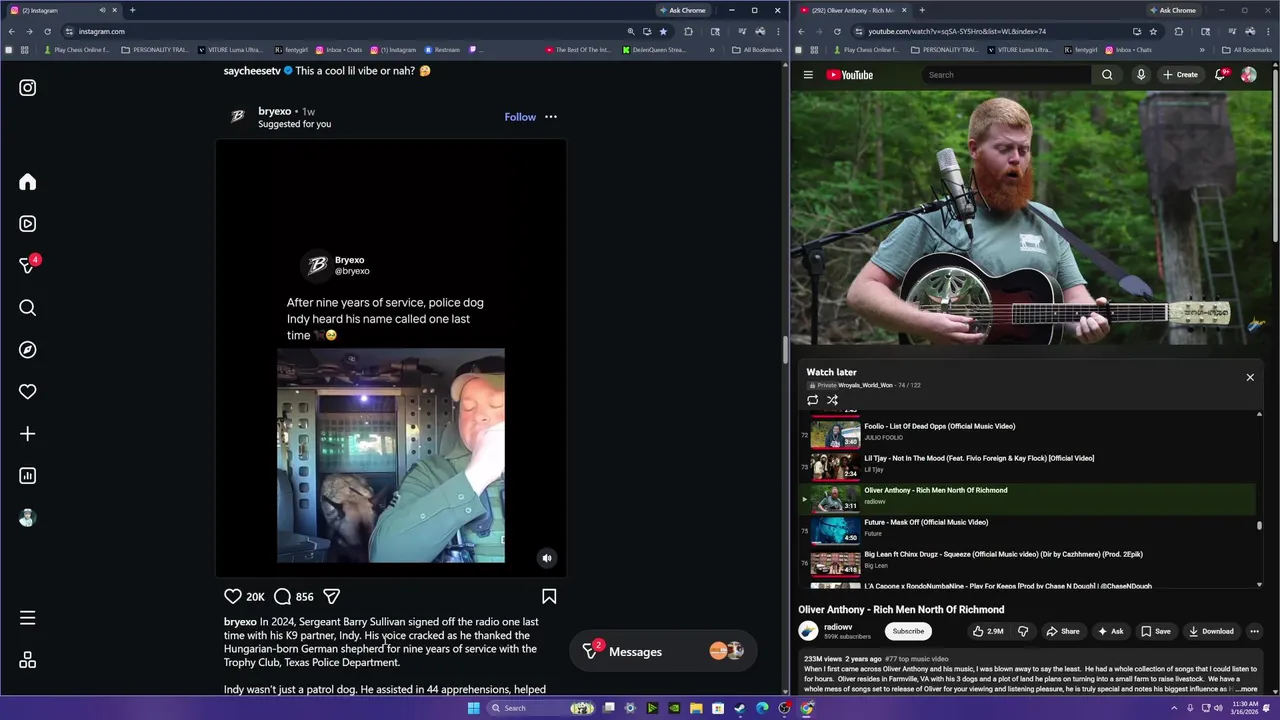Image resolution: width=1280 pixels, height=720 pixels.
Task: Play Future - Mask Off from playlist
Action: click(x=1029, y=529)
